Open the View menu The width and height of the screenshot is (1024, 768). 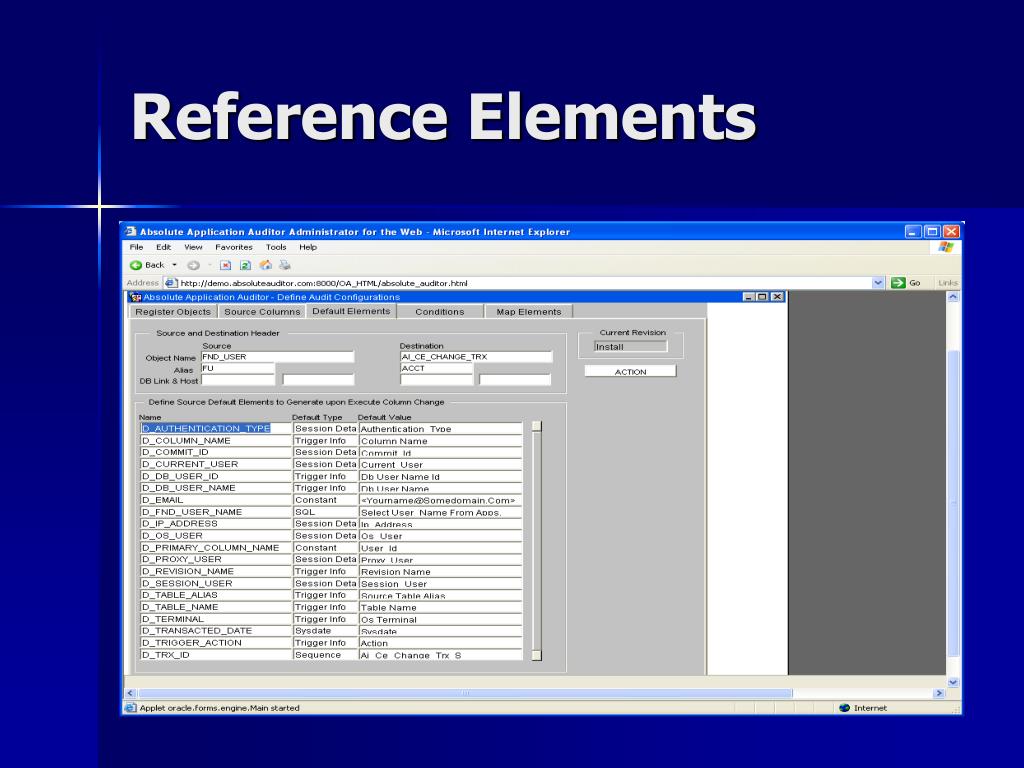tap(193, 248)
